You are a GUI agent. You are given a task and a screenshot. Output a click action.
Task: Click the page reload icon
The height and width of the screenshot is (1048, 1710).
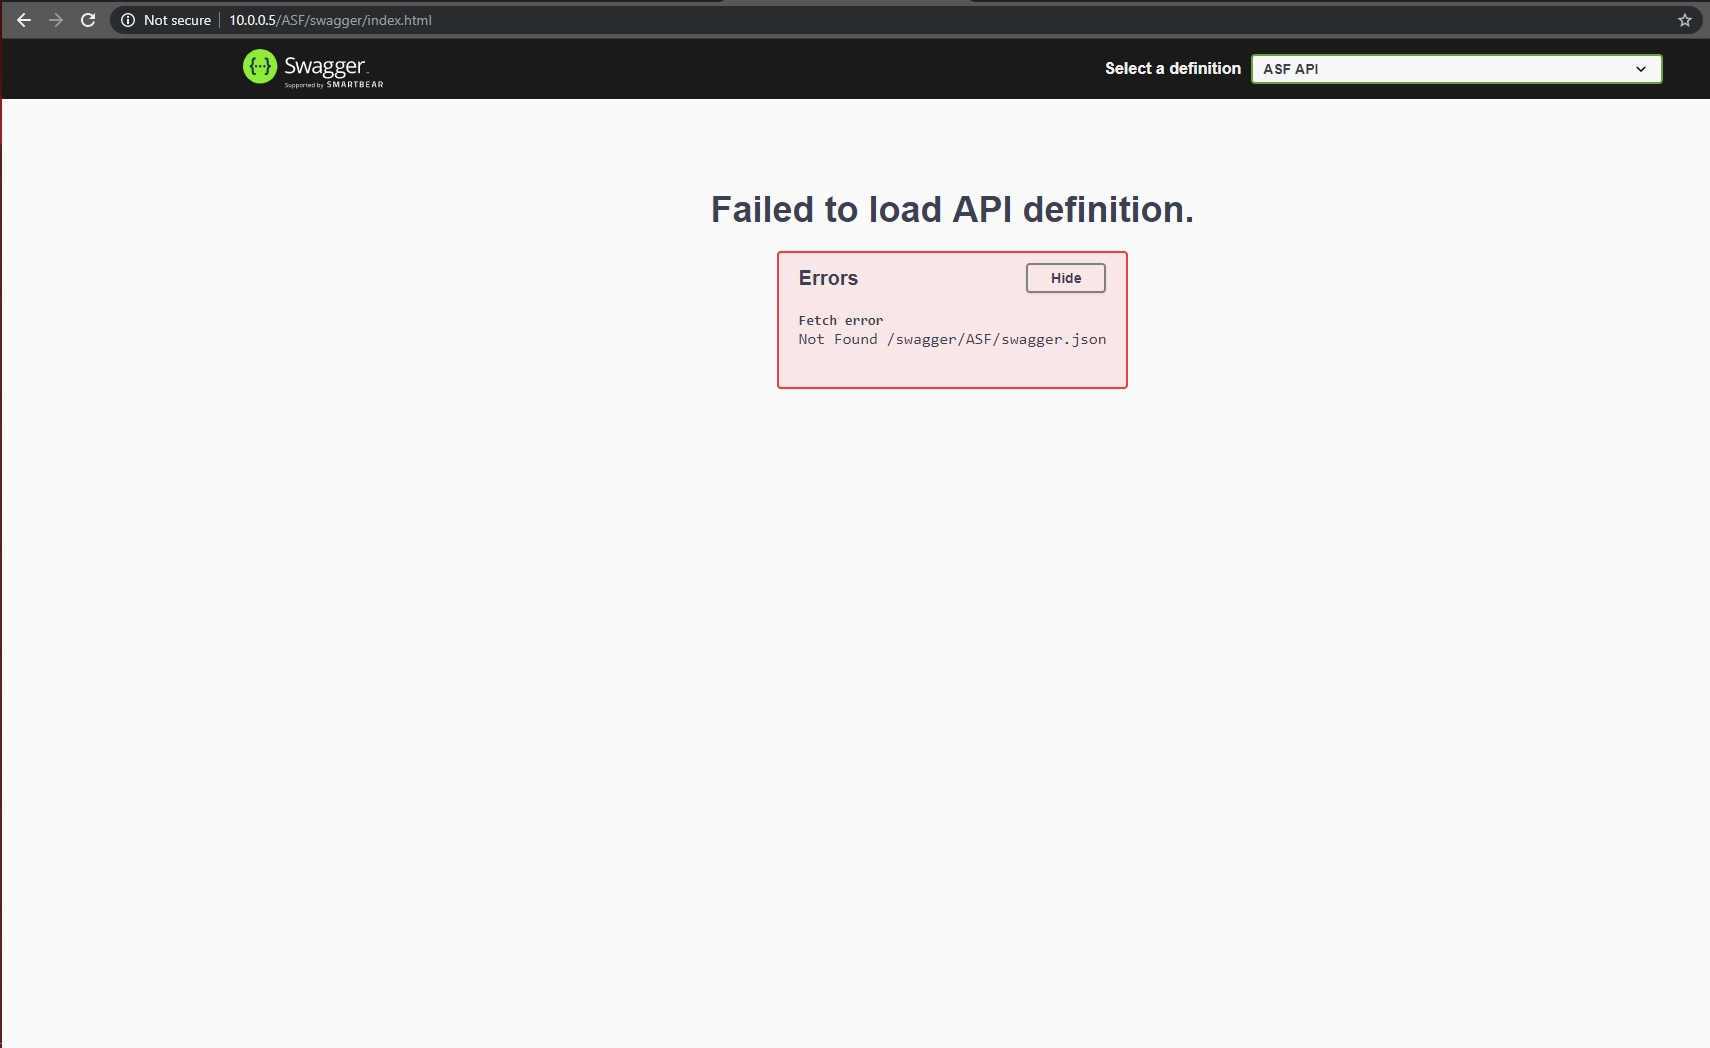(88, 19)
